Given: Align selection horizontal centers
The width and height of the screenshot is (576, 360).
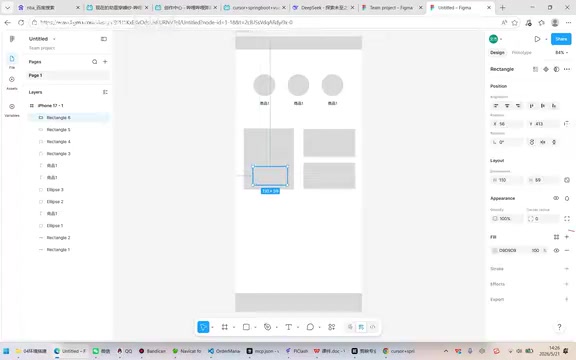Looking at the screenshot, I should coord(507,106).
